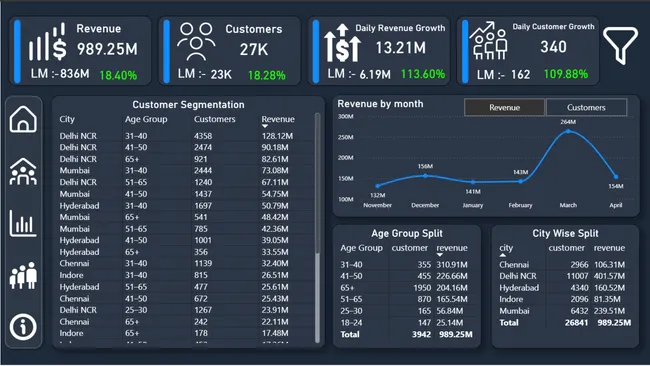Select the 4358 customers cell
The width and height of the screenshot is (650, 366).
pos(203,136)
